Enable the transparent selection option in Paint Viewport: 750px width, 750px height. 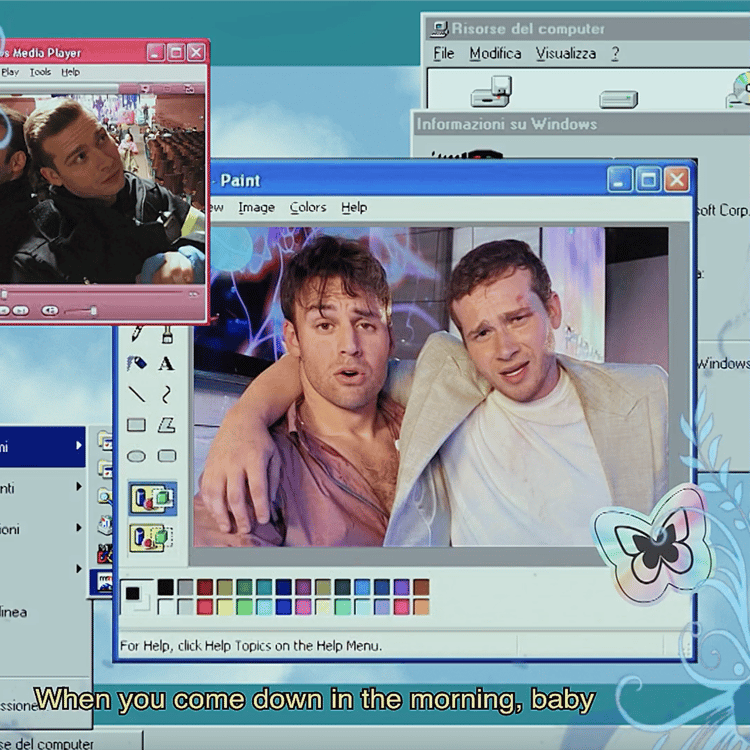pyautogui.click(x=151, y=538)
